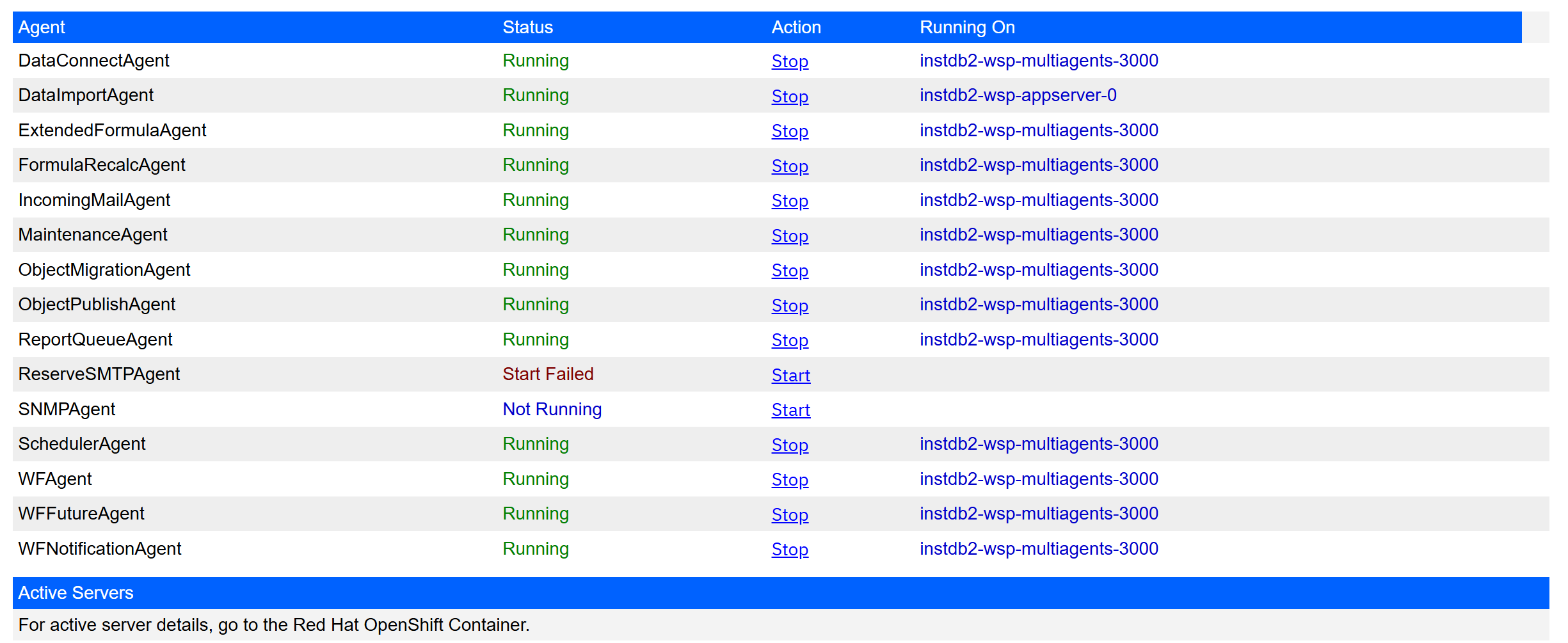This screenshot has height=643, width=1568.
Task: Select the DataConnectAgent name
Action: [94, 61]
